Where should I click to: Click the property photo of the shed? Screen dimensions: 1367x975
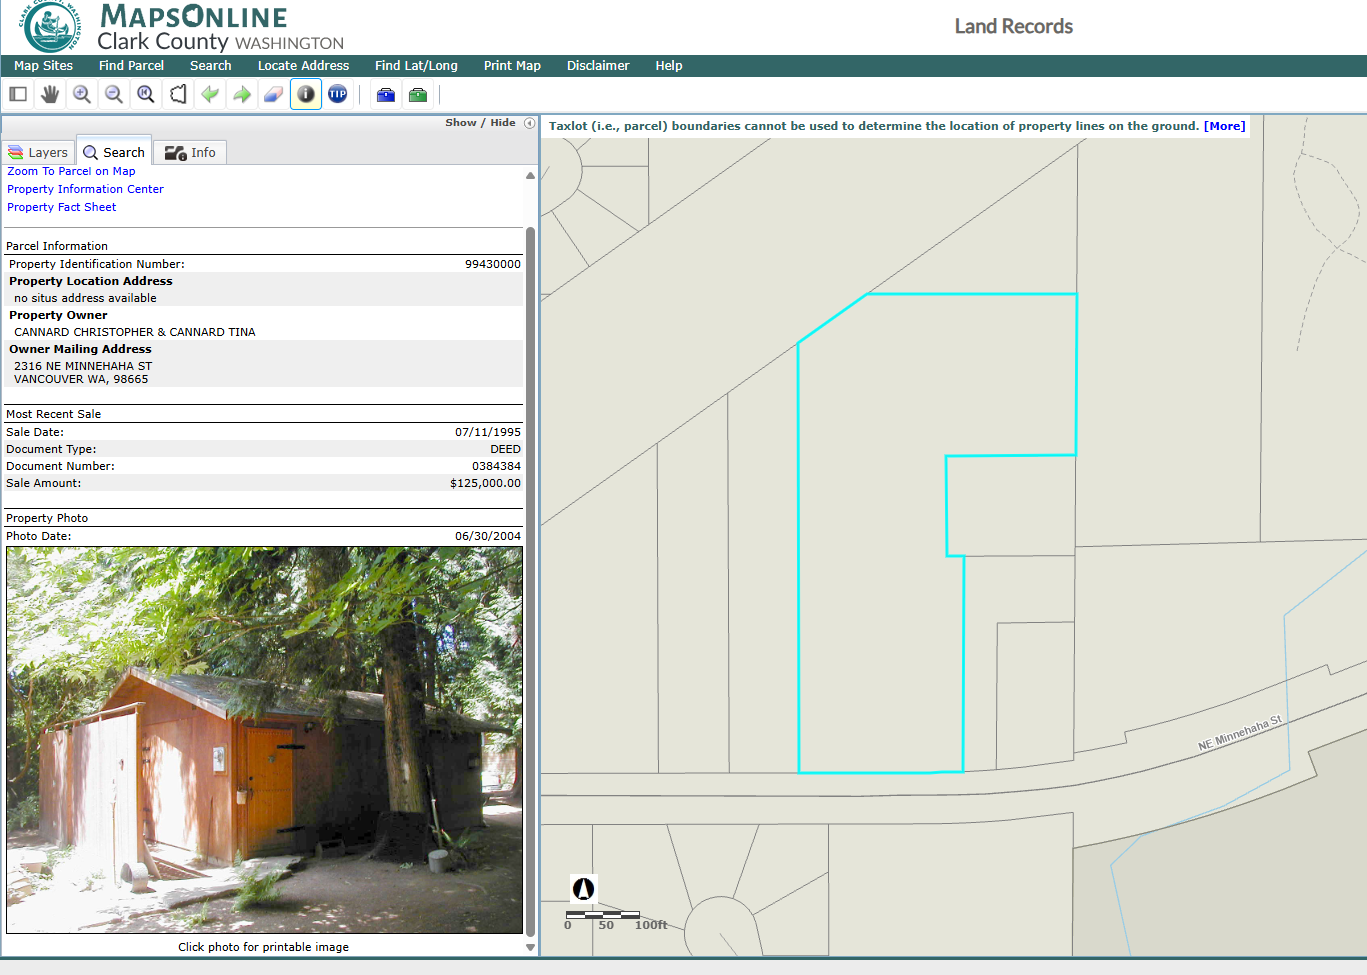[x=264, y=739]
